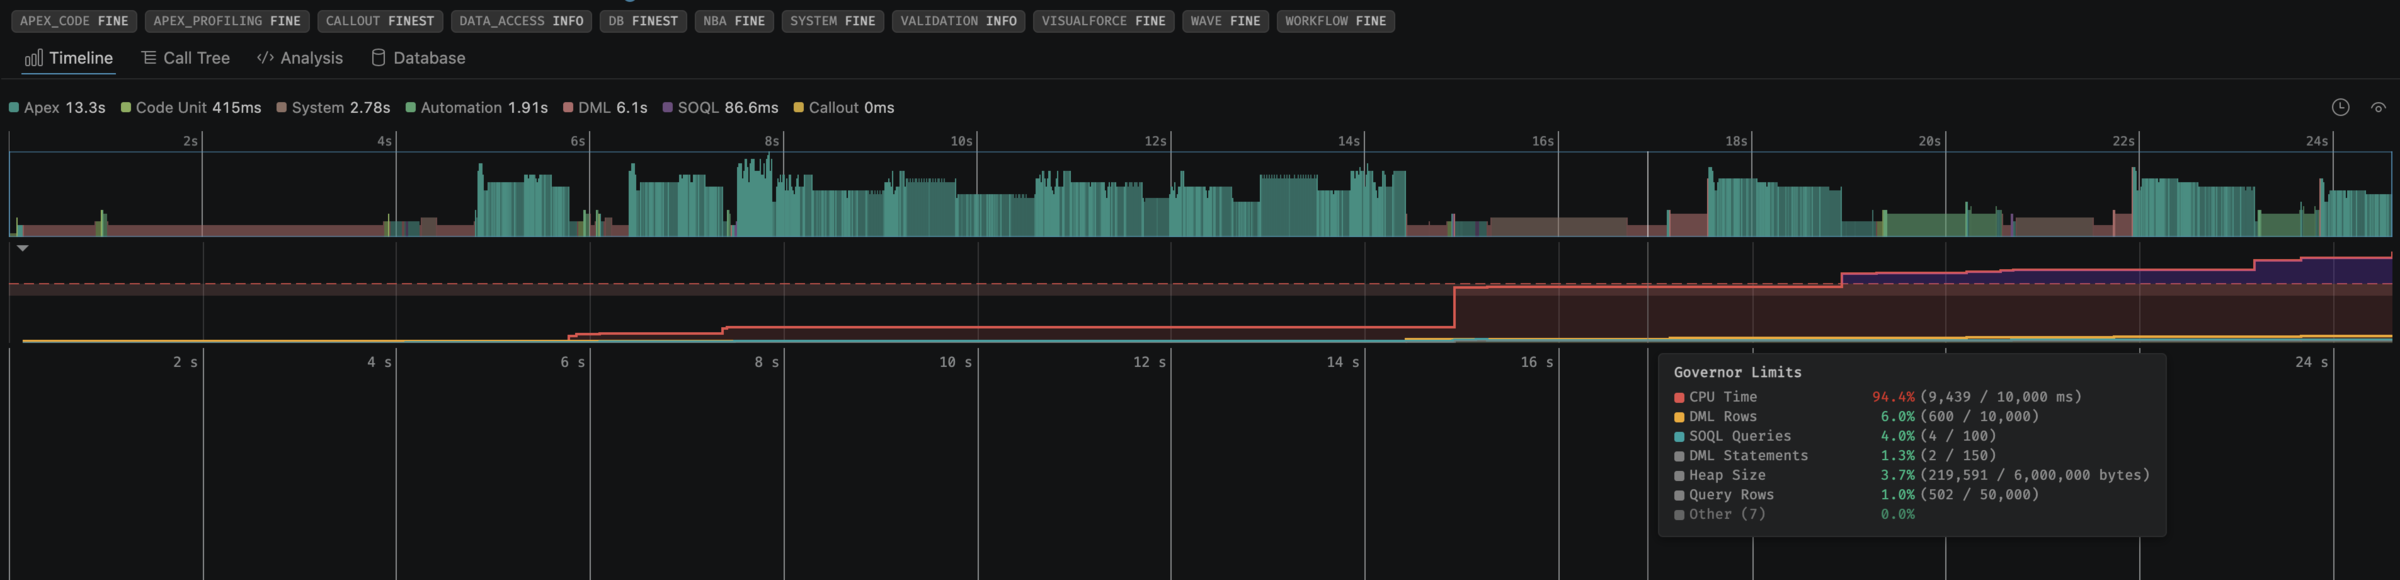Viewport: 2400px width, 580px height.
Task: Click the Heap Size 3.7% value
Action: pyautogui.click(x=1897, y=475)
